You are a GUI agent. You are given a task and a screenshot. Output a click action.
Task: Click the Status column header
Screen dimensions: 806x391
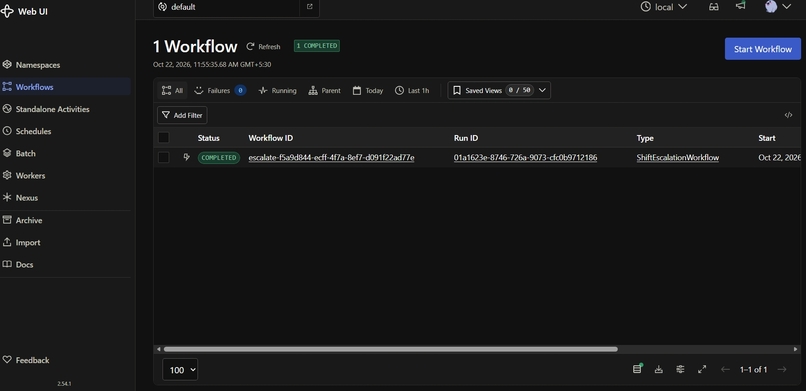pos(209,138)
